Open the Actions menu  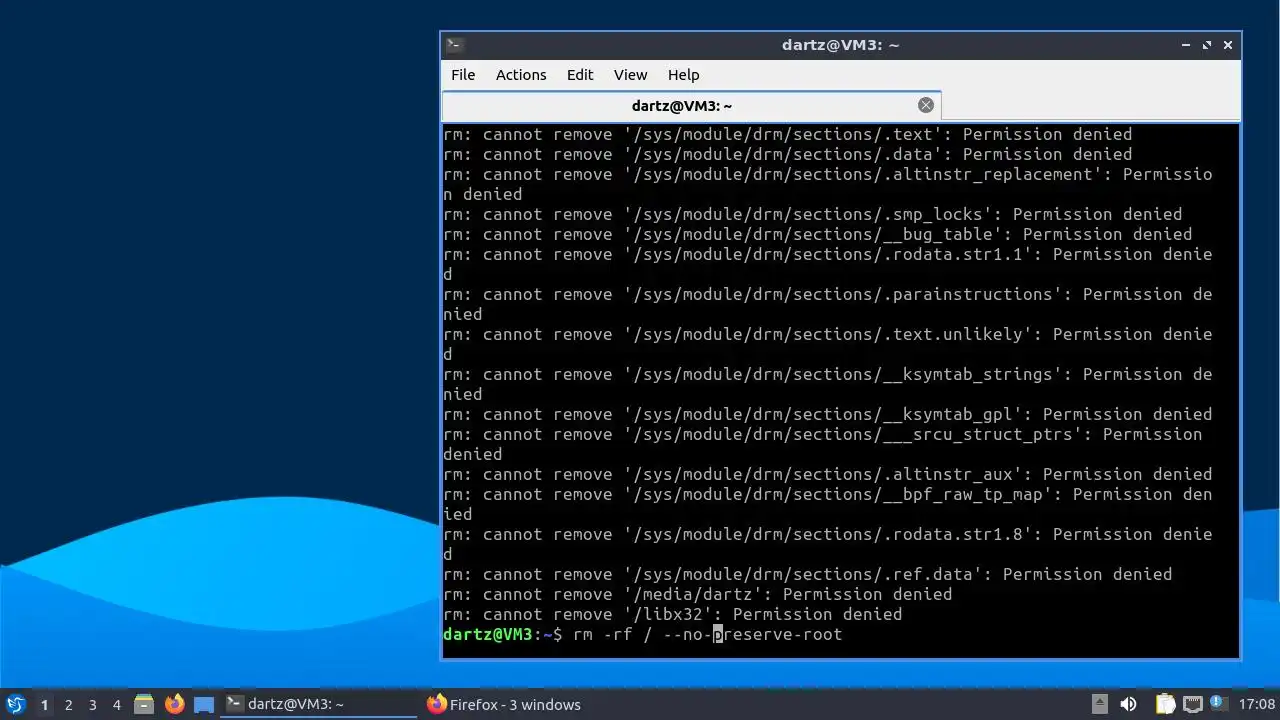[x=521, y=75]
